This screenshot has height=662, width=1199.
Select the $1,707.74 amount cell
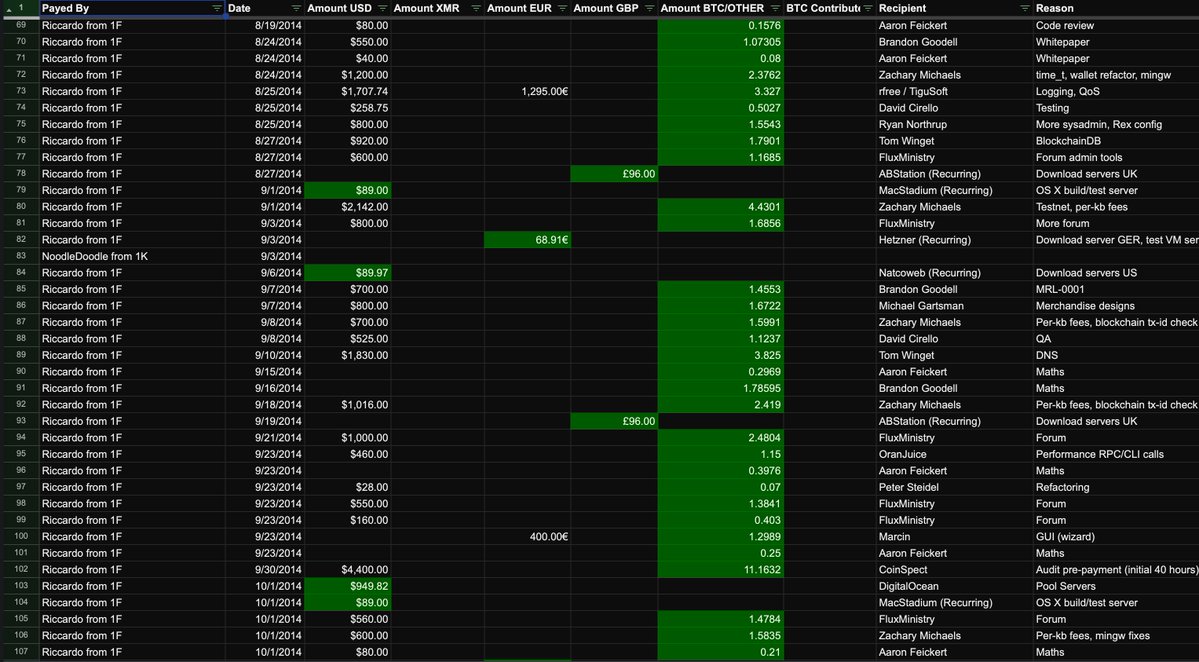pos(347,91)
